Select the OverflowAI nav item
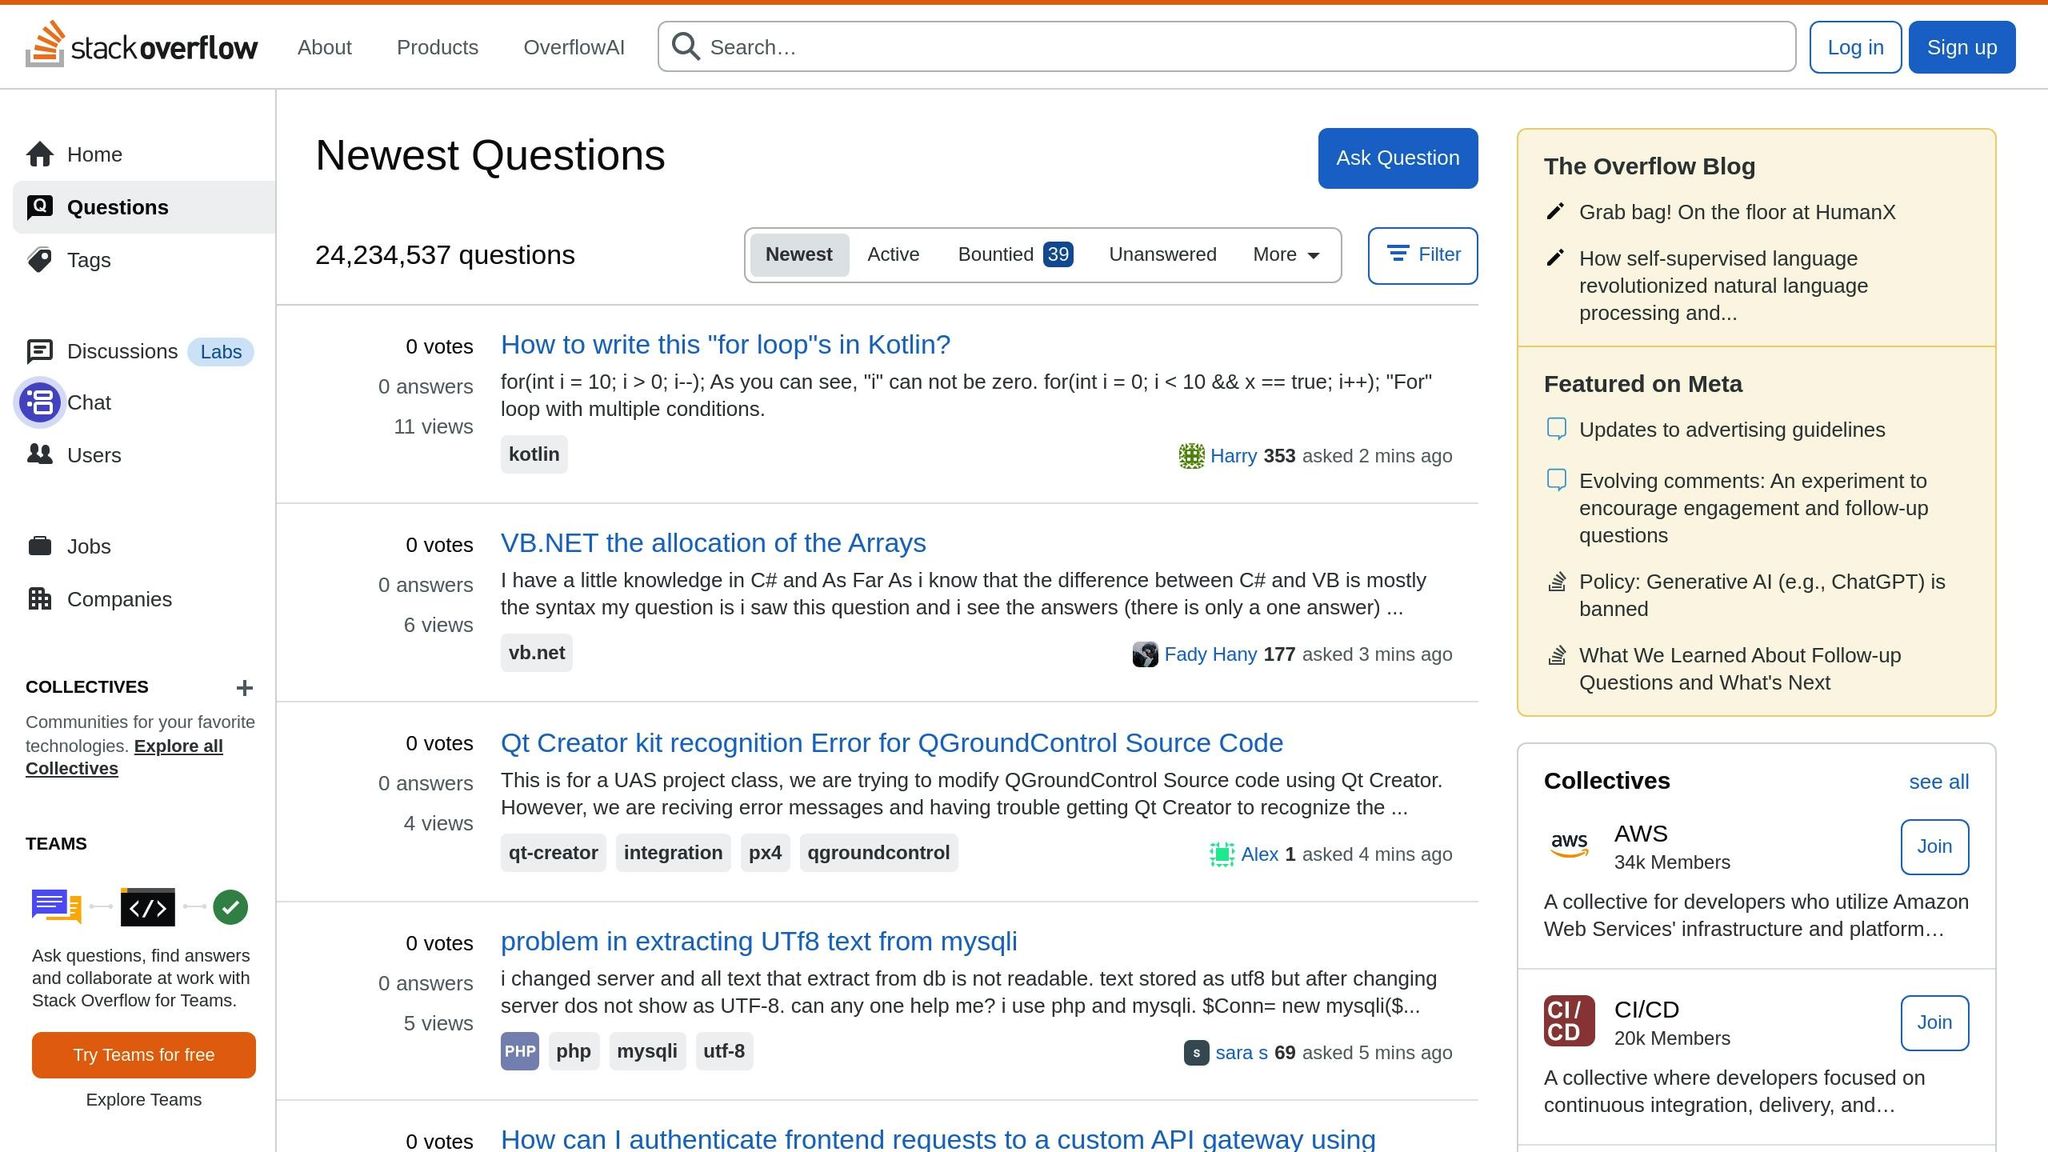The width and height of the screenshot is (2048, 1152). pos(574,47)
